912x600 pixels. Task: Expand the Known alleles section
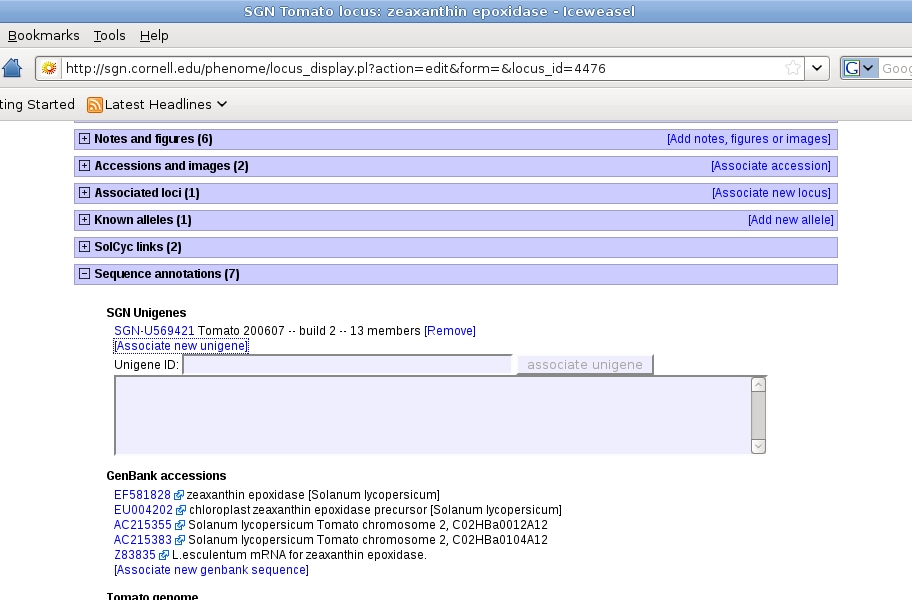coord(84,220)
